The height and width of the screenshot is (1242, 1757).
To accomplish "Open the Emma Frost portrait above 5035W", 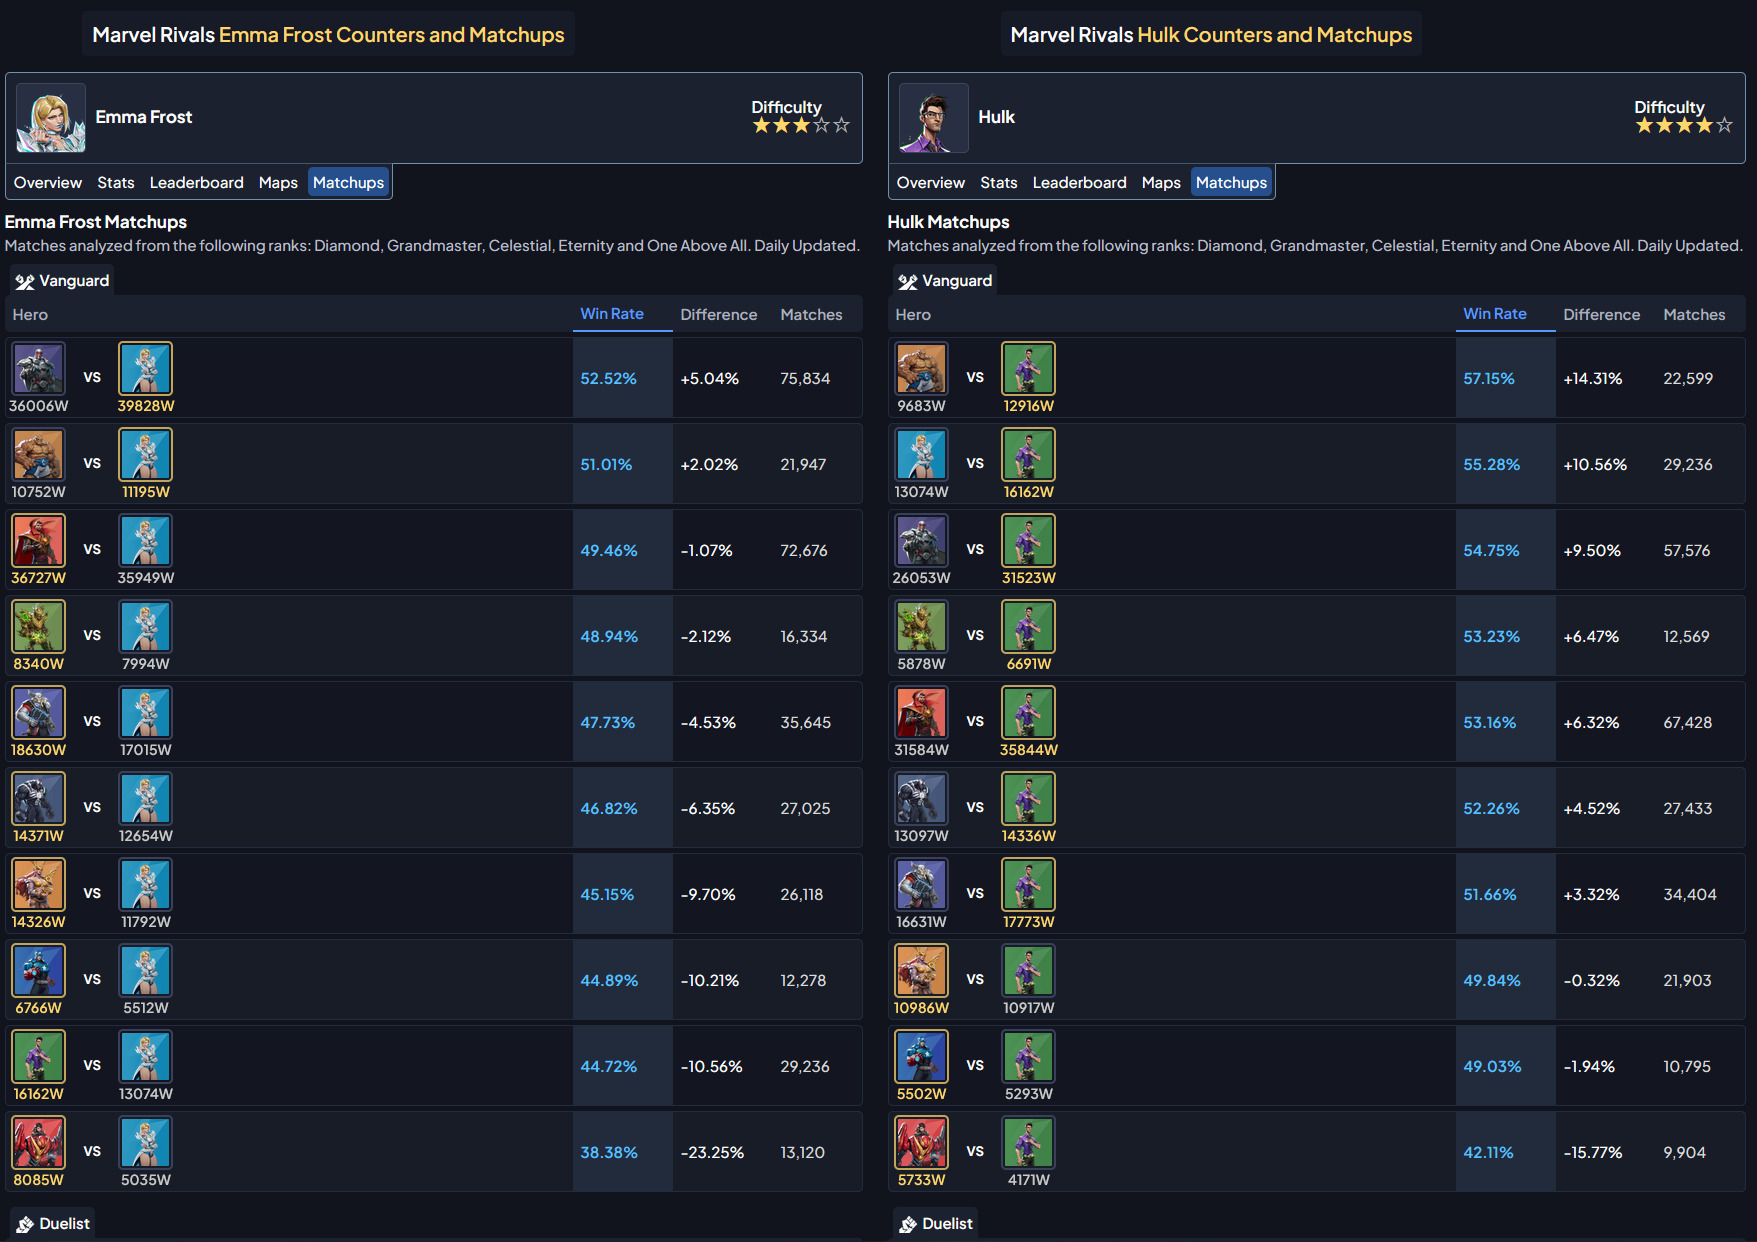I will click(x=146, y=1142).
